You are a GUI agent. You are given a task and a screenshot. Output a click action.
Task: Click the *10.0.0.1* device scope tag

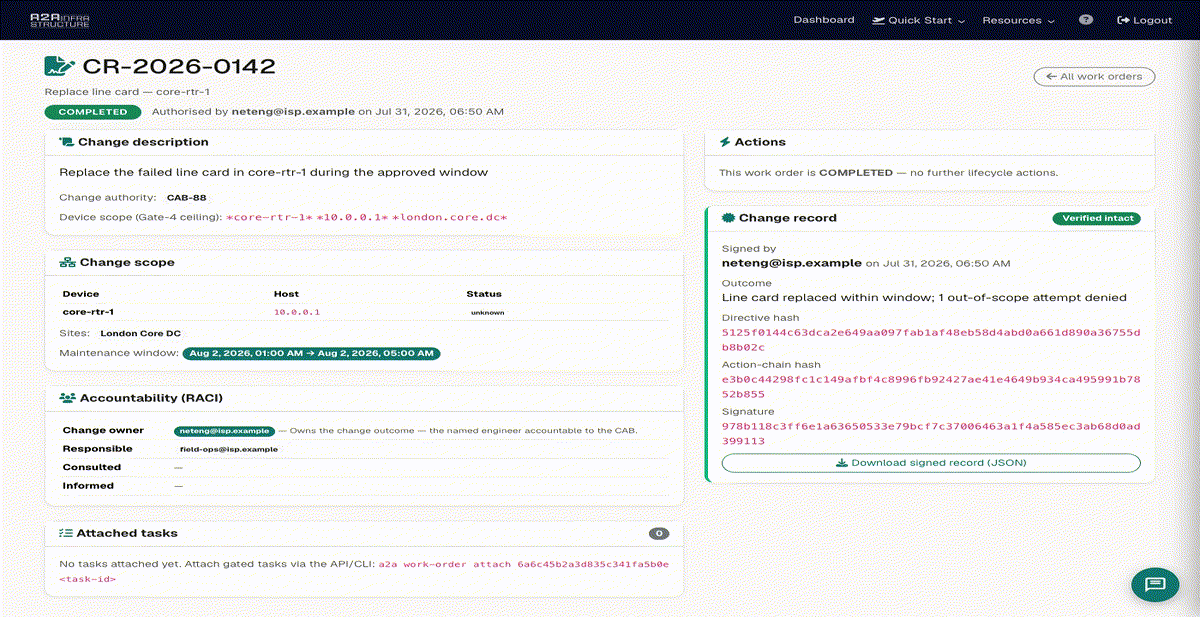tap(352, 217)
